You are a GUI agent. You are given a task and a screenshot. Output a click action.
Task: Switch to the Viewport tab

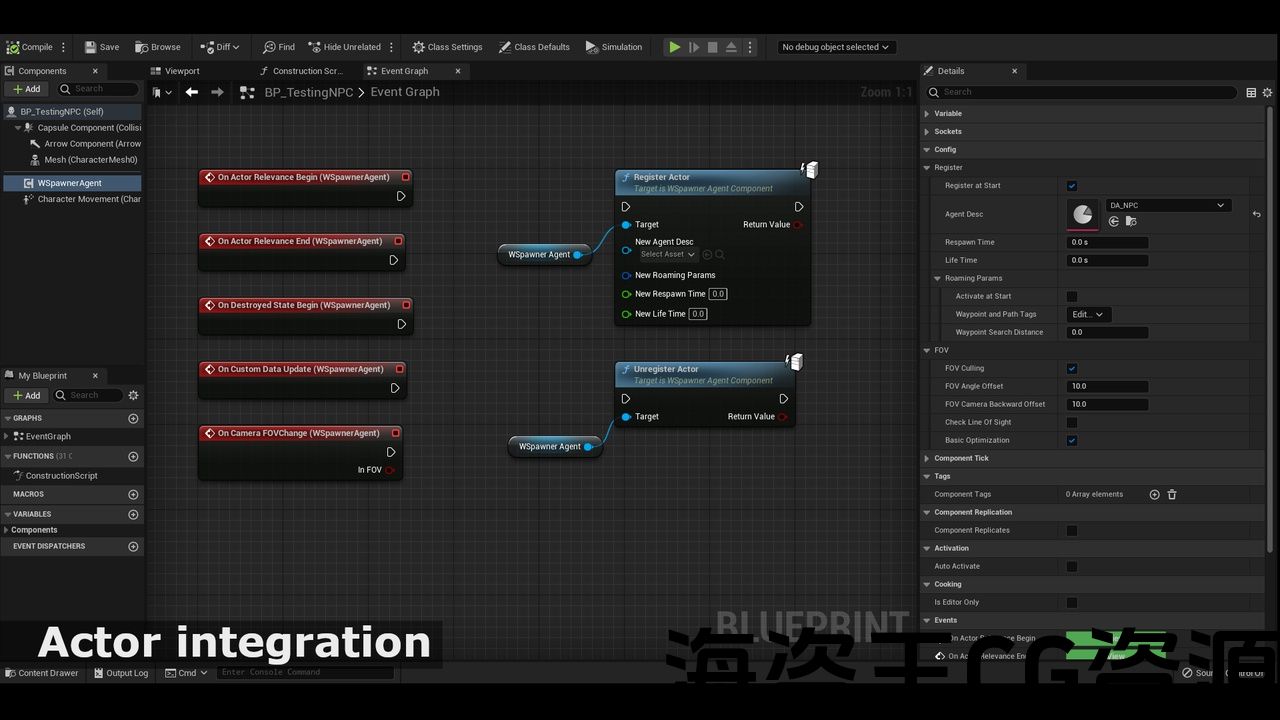pyautogui.click(x=182, y=71)
